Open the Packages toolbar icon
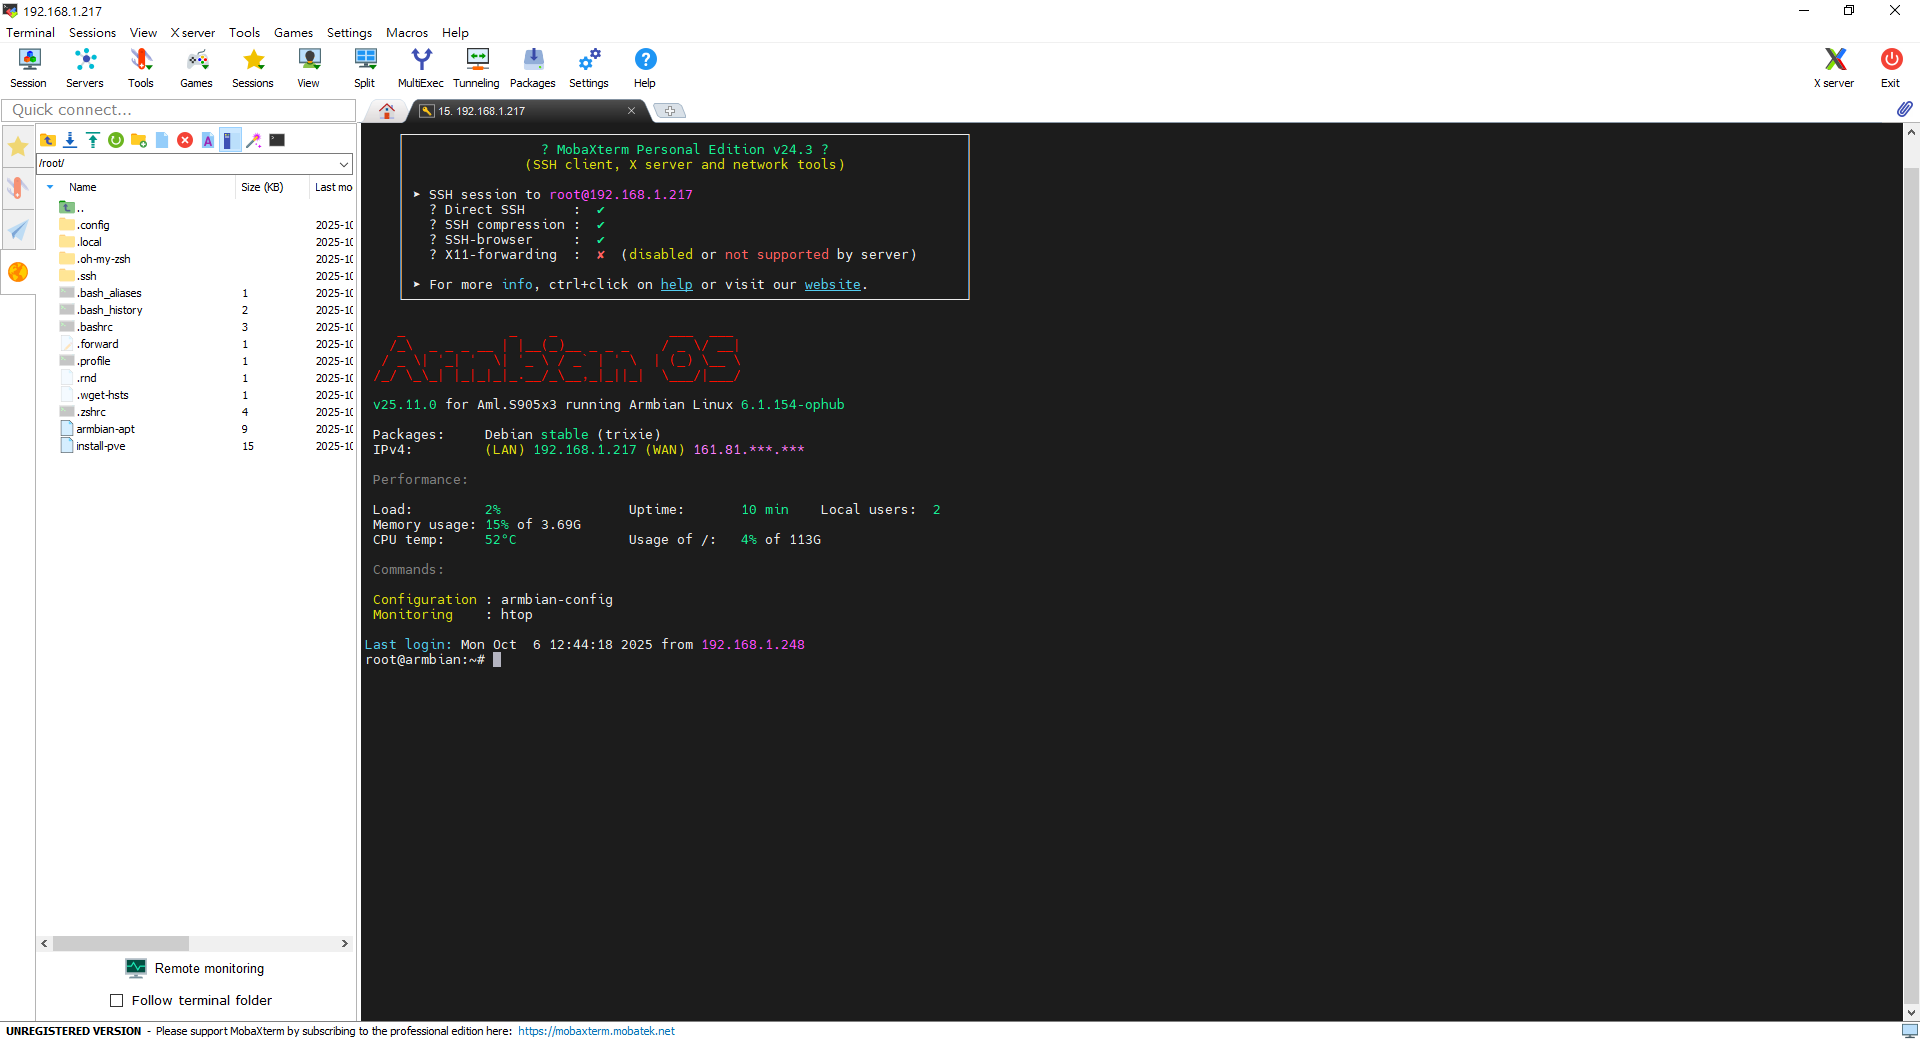This screenshot has height=1040, width=1920. (533, 68)
